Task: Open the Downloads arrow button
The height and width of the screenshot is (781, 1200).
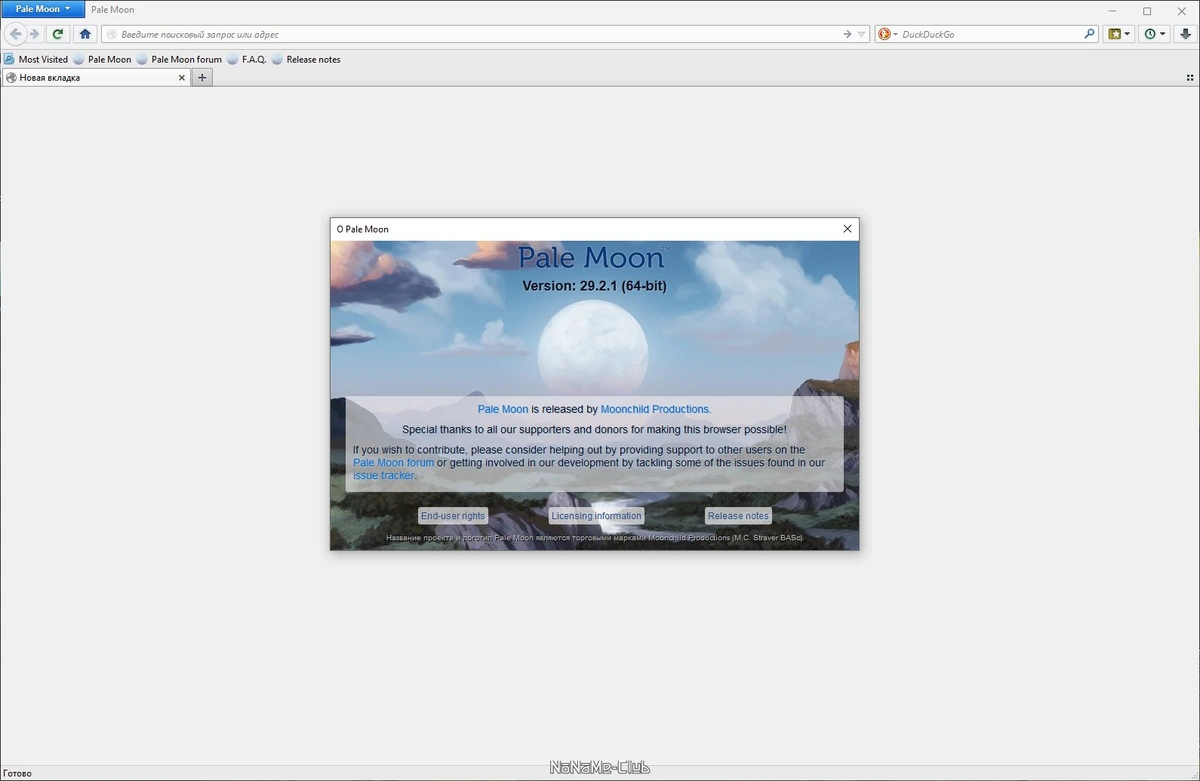Action: tap(1185, 34)
